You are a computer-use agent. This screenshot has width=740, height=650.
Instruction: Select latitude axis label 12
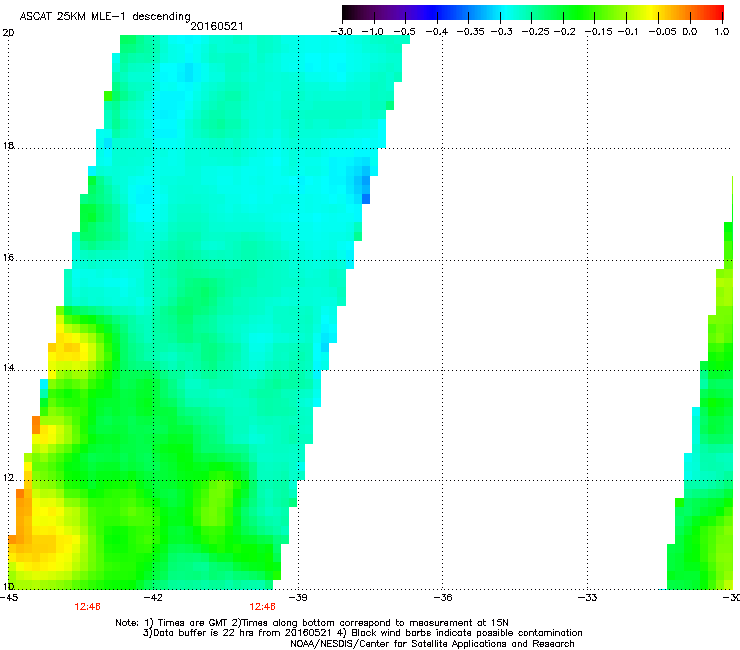click(8, 477)
